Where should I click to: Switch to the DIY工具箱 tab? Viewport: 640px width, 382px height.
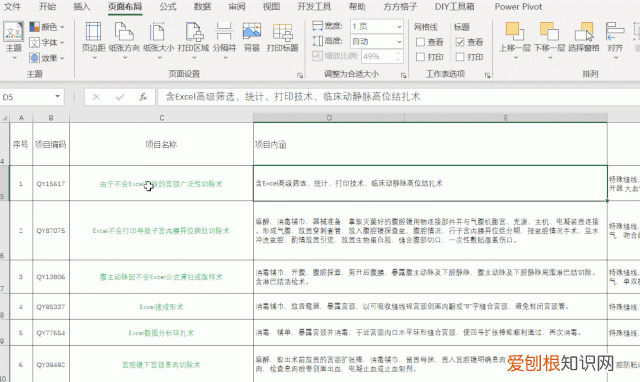pos(455,7)
